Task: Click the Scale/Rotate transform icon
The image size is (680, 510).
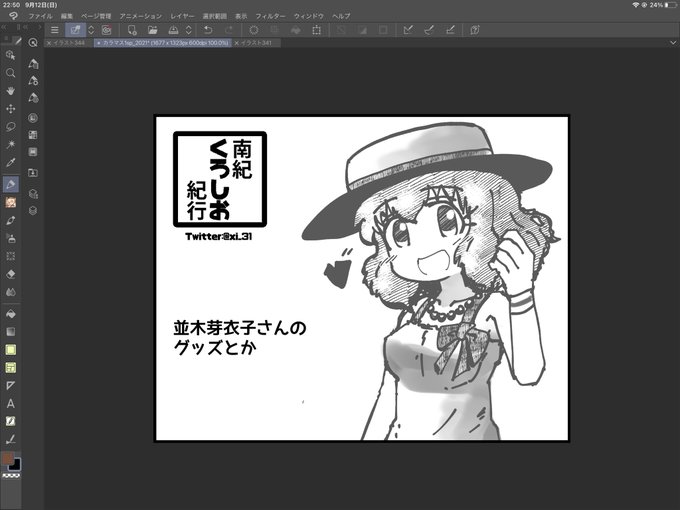Action: point(317,30)
